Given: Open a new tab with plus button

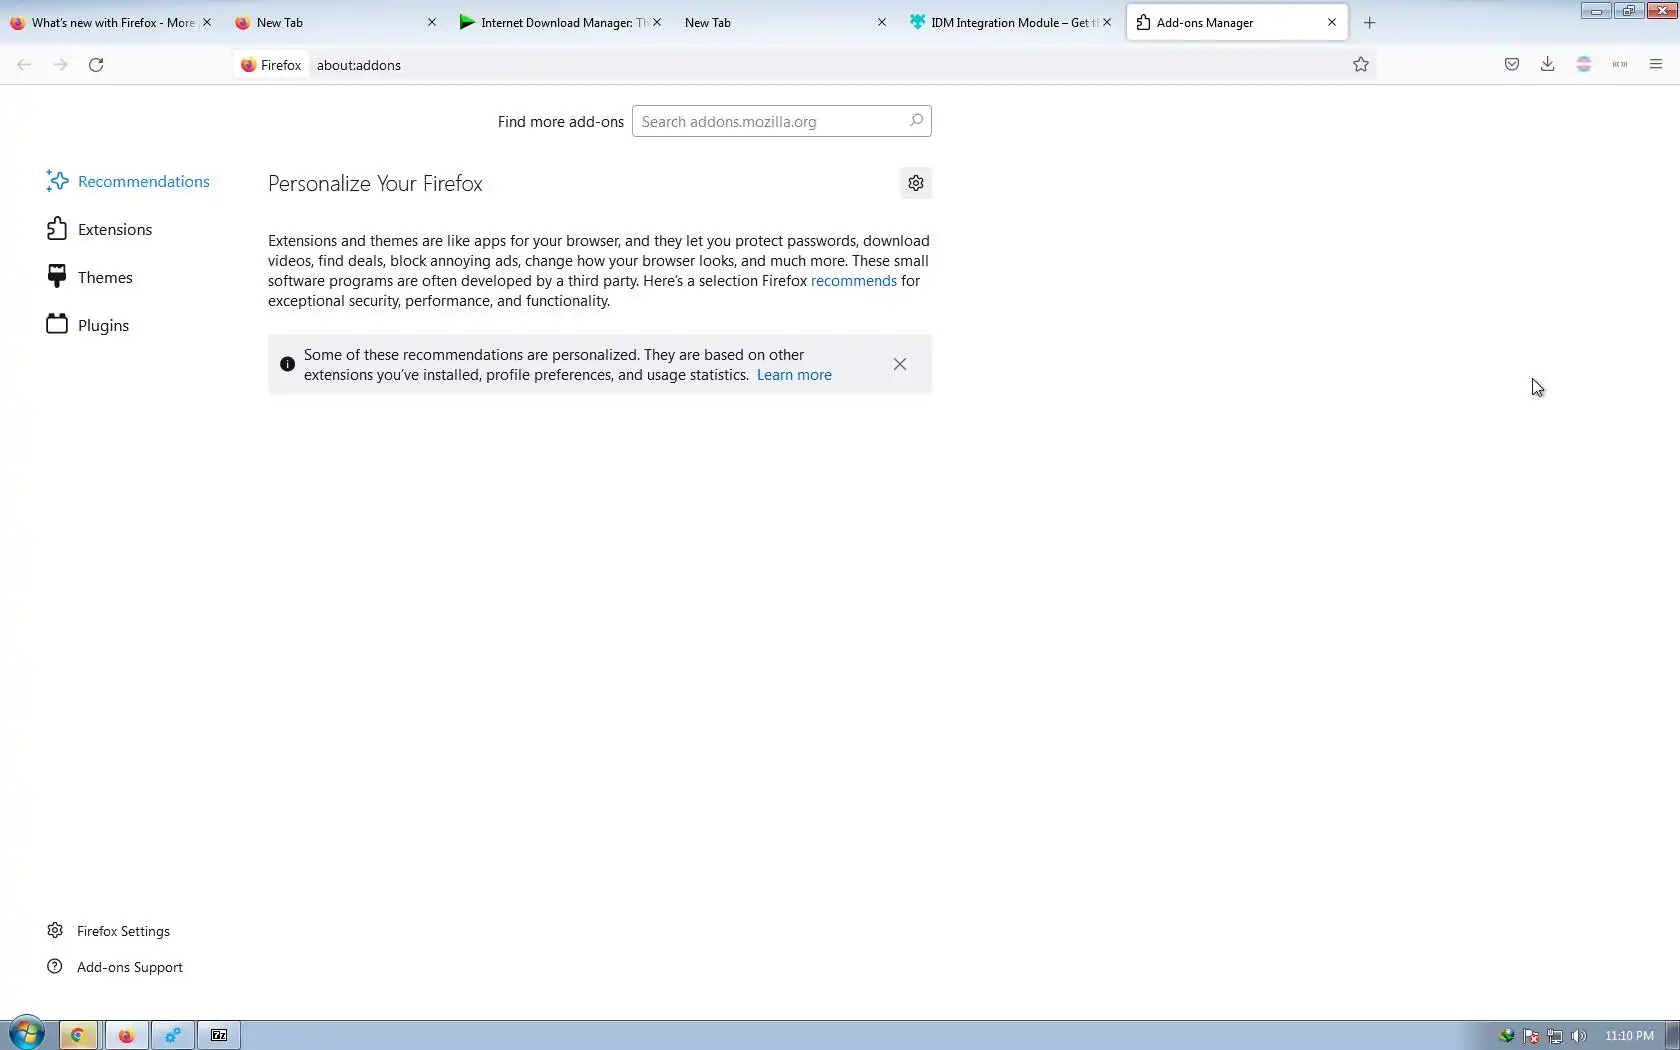Looking at the screenshot, I should (x=1370, y=23).
